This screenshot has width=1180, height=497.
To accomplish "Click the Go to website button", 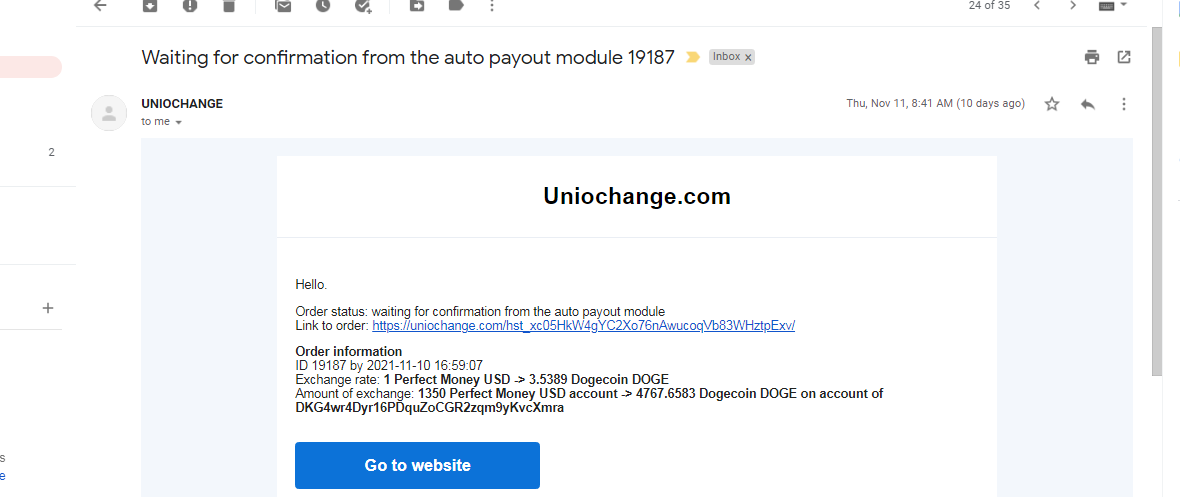I will click(418, 465).
